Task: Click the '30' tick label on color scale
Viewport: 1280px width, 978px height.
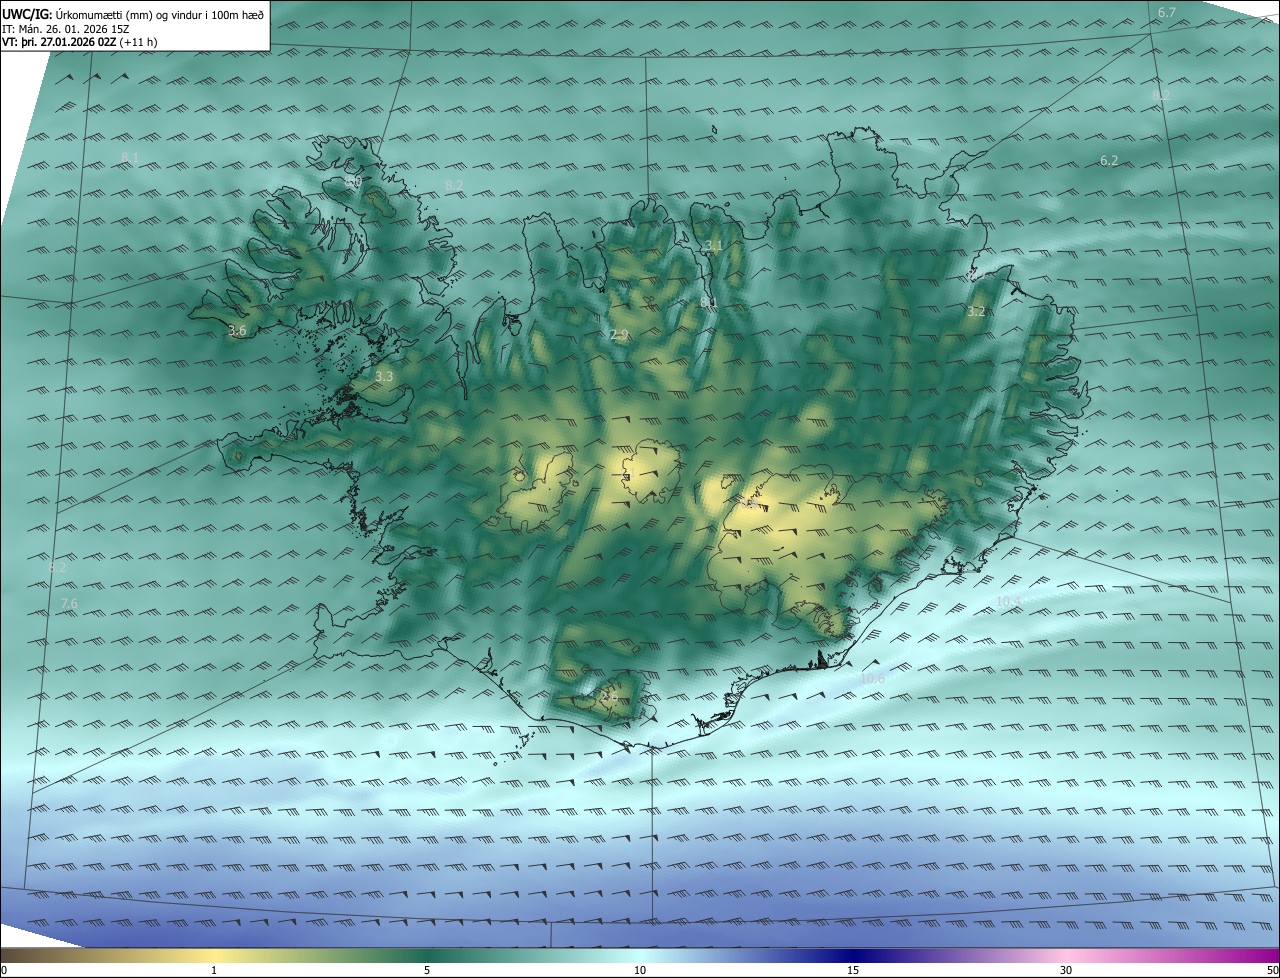Action: tap(1066, 971)
